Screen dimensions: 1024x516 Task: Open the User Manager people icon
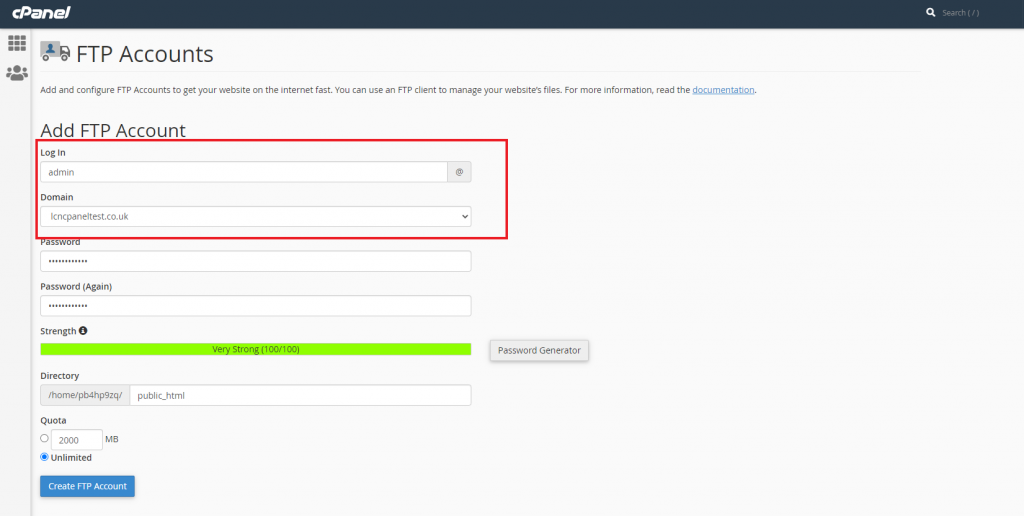[x=17, y=73]
